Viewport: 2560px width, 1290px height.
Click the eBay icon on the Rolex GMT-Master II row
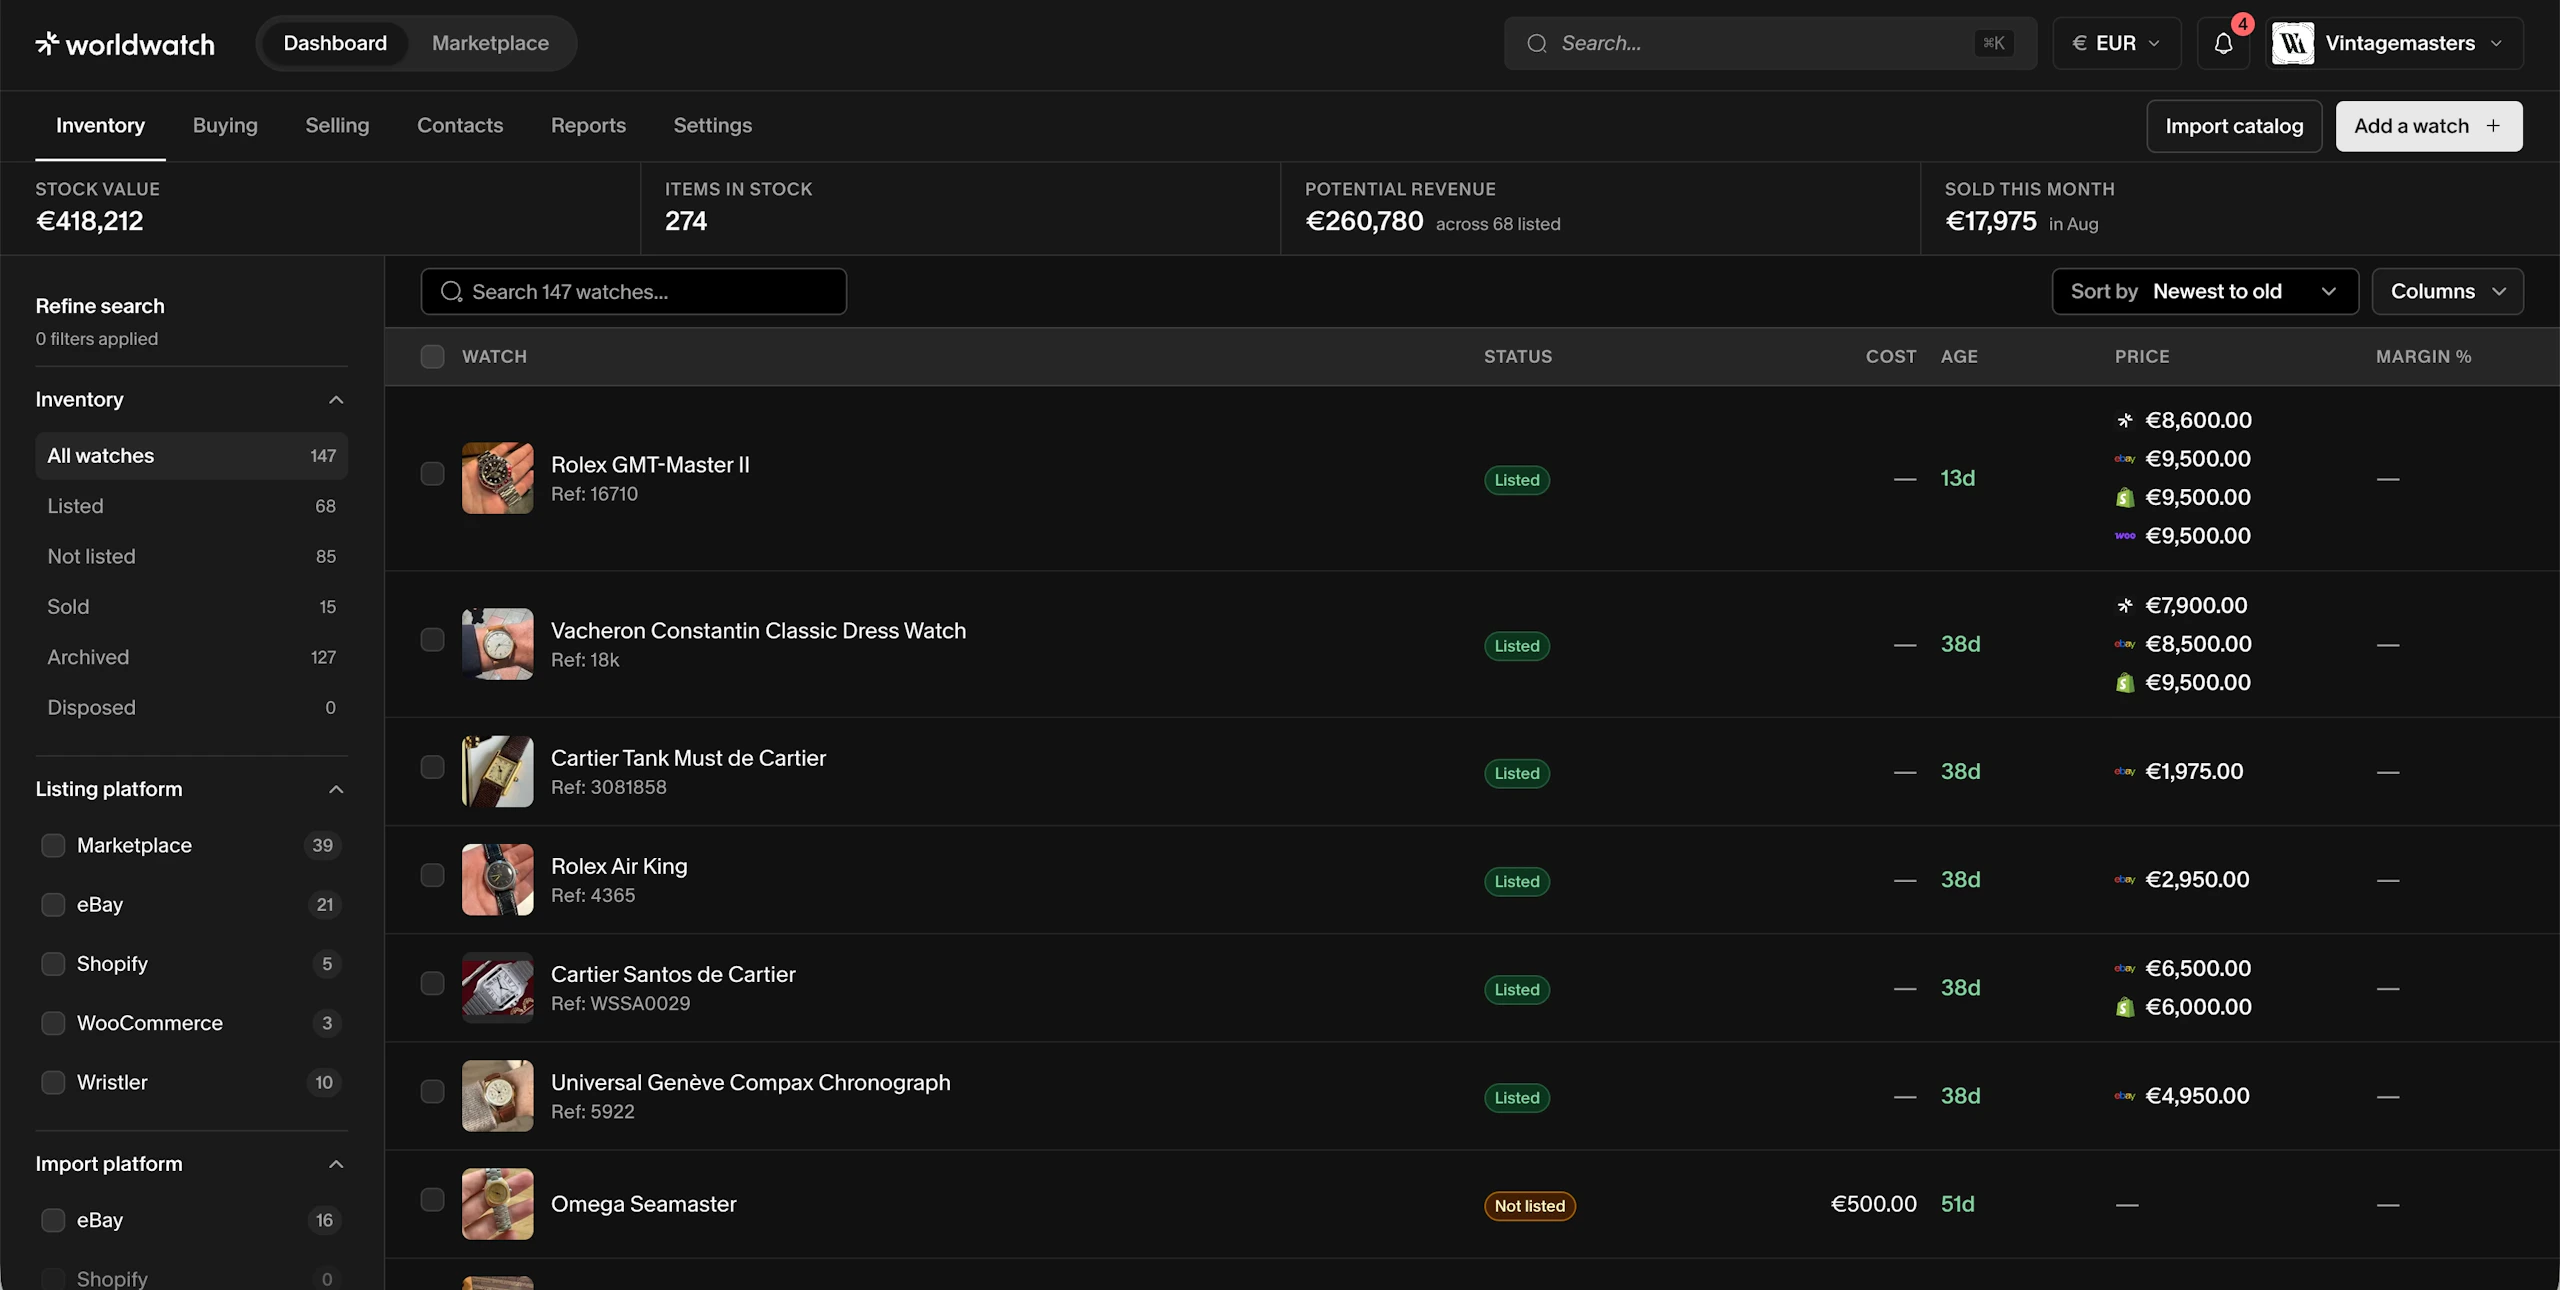tap(2125, 459)
